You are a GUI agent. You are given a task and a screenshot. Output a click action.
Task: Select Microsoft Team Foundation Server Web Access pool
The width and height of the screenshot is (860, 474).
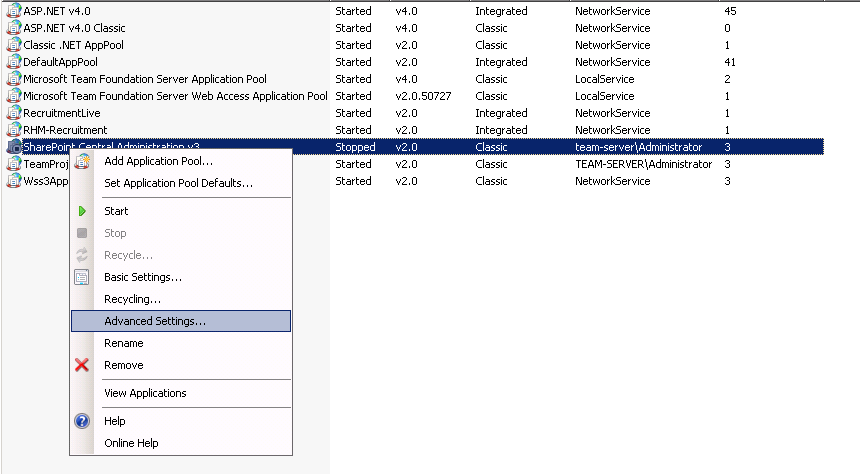[175, 96]
